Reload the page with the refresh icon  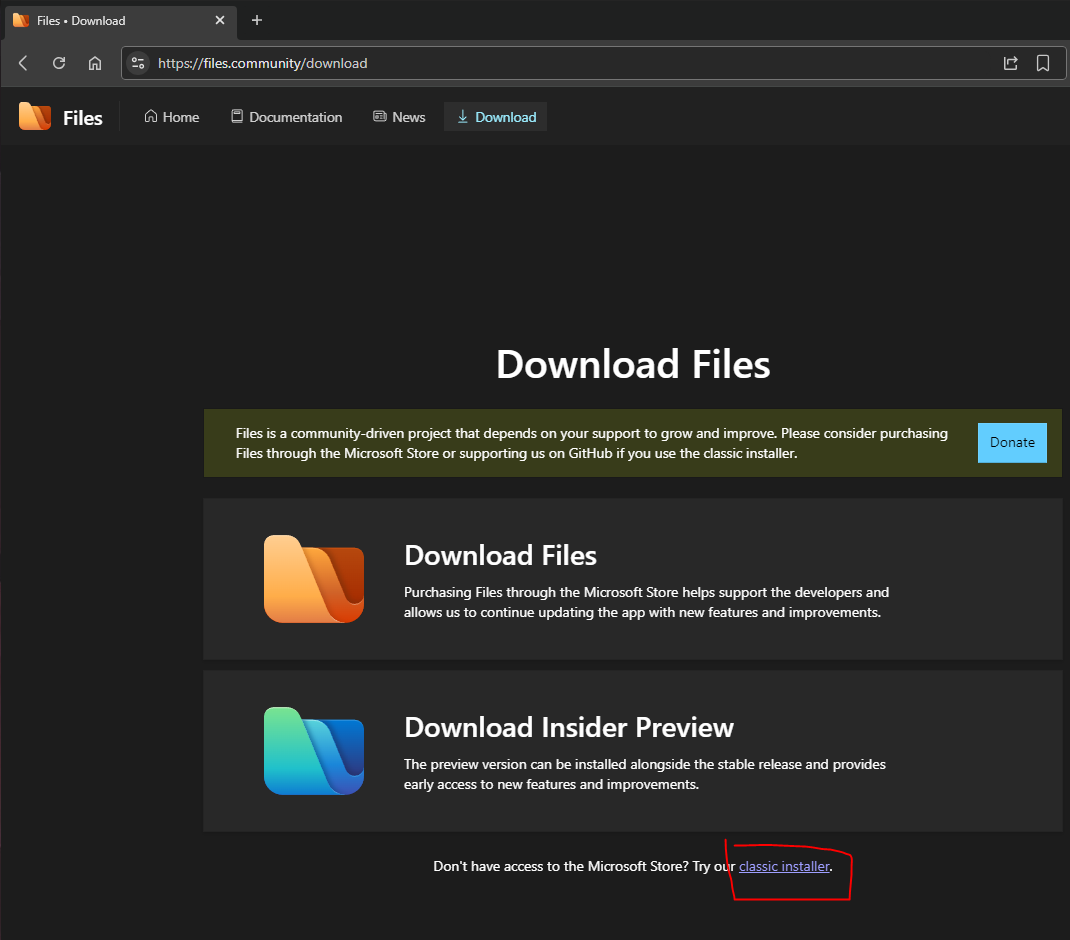59,63
